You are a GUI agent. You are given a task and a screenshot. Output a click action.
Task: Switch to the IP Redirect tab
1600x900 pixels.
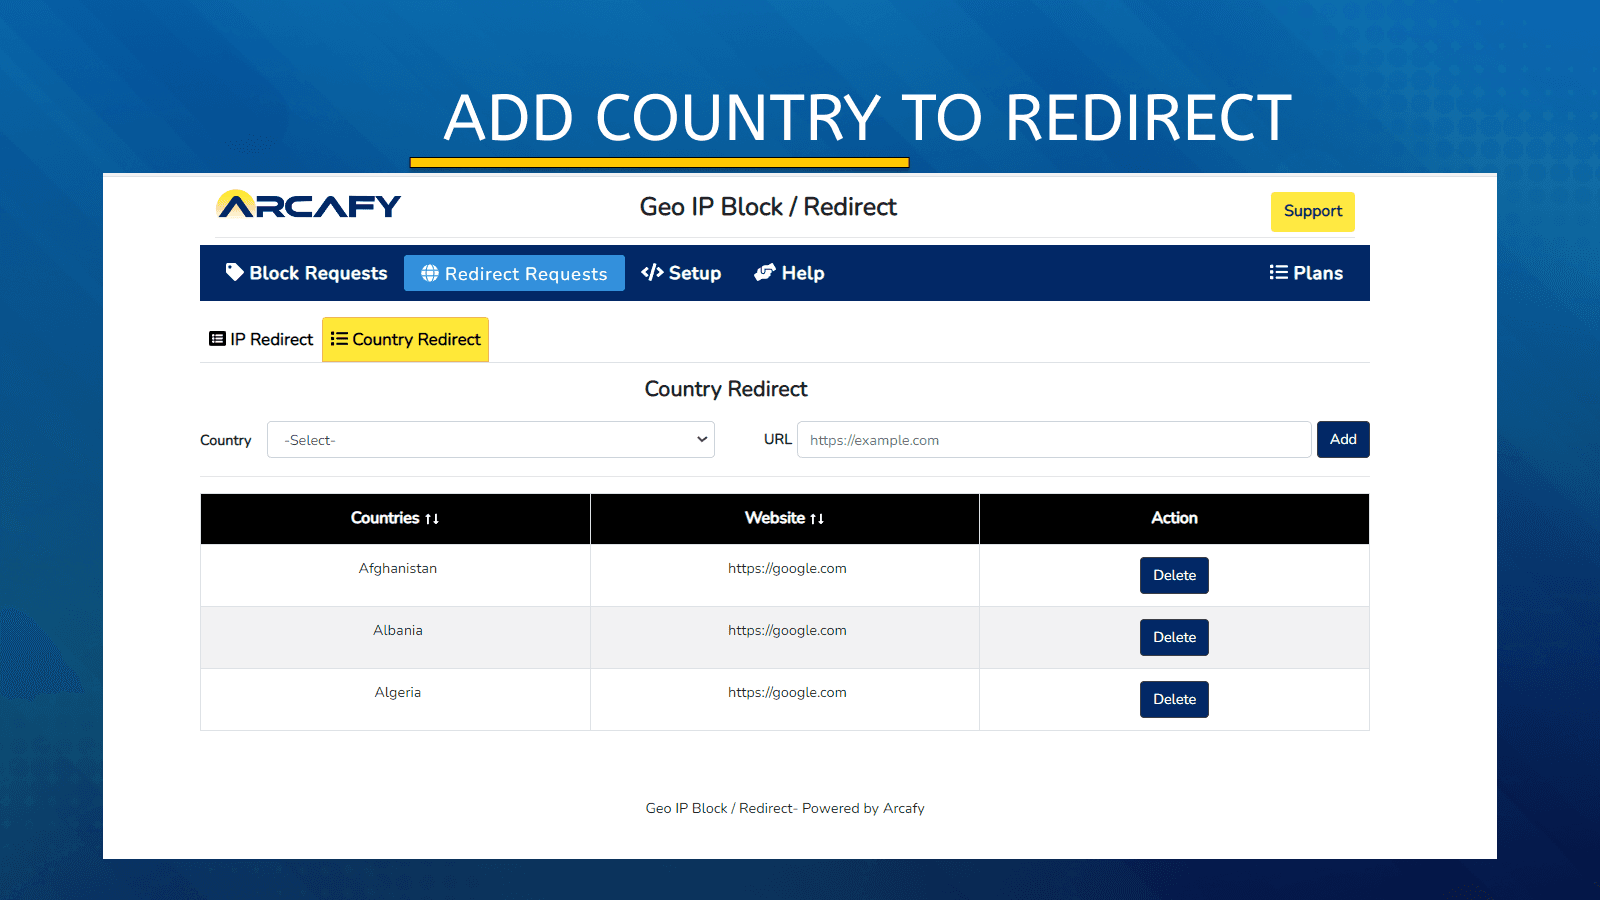pyautogui.click(x=261, y=339)
